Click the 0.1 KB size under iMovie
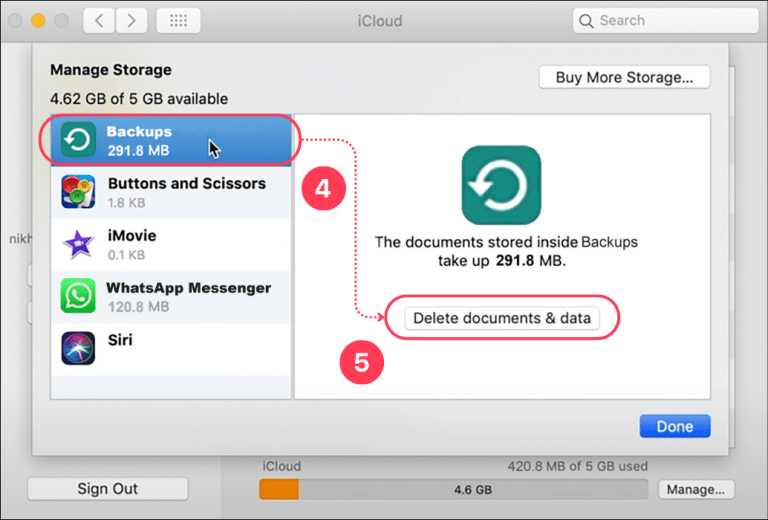 pyautogui.click(x=126, y=255)
